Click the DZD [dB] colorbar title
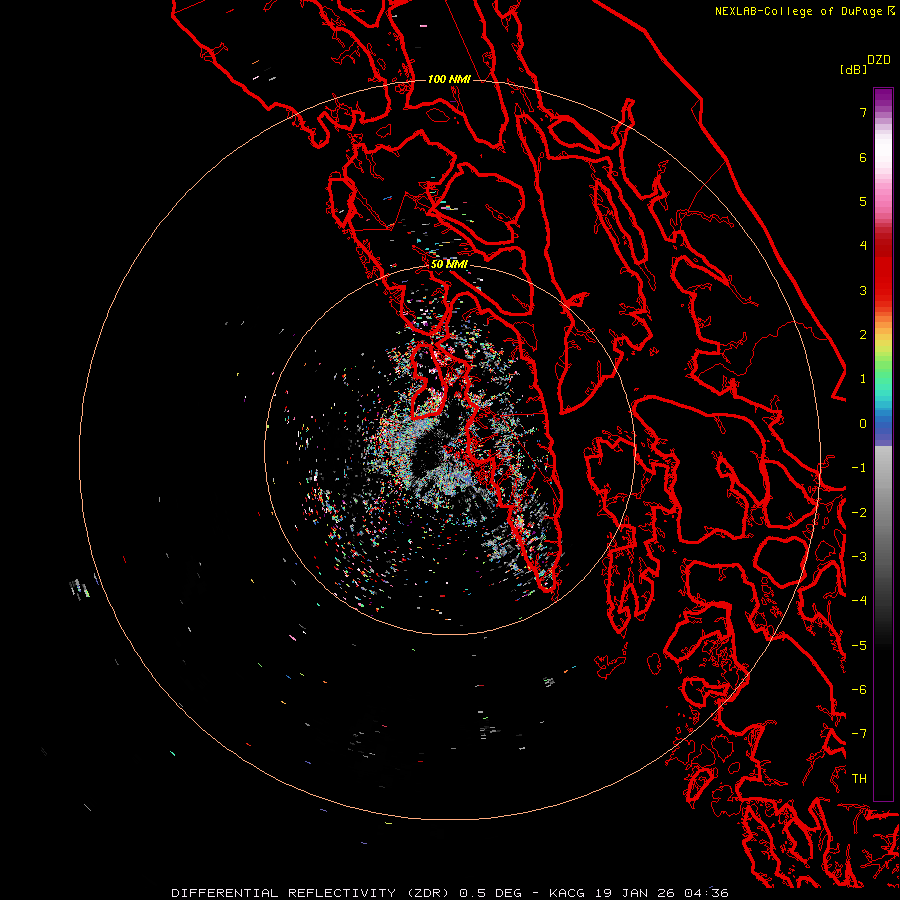 [x=865, y=64]
